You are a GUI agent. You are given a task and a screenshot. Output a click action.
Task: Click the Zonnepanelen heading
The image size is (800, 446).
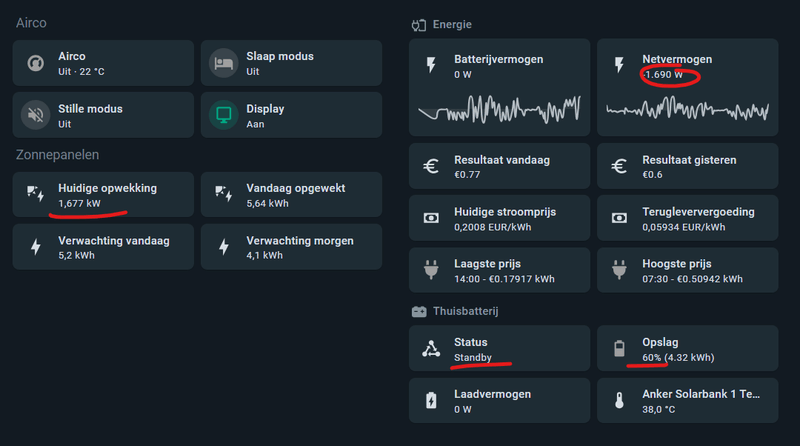57,155
